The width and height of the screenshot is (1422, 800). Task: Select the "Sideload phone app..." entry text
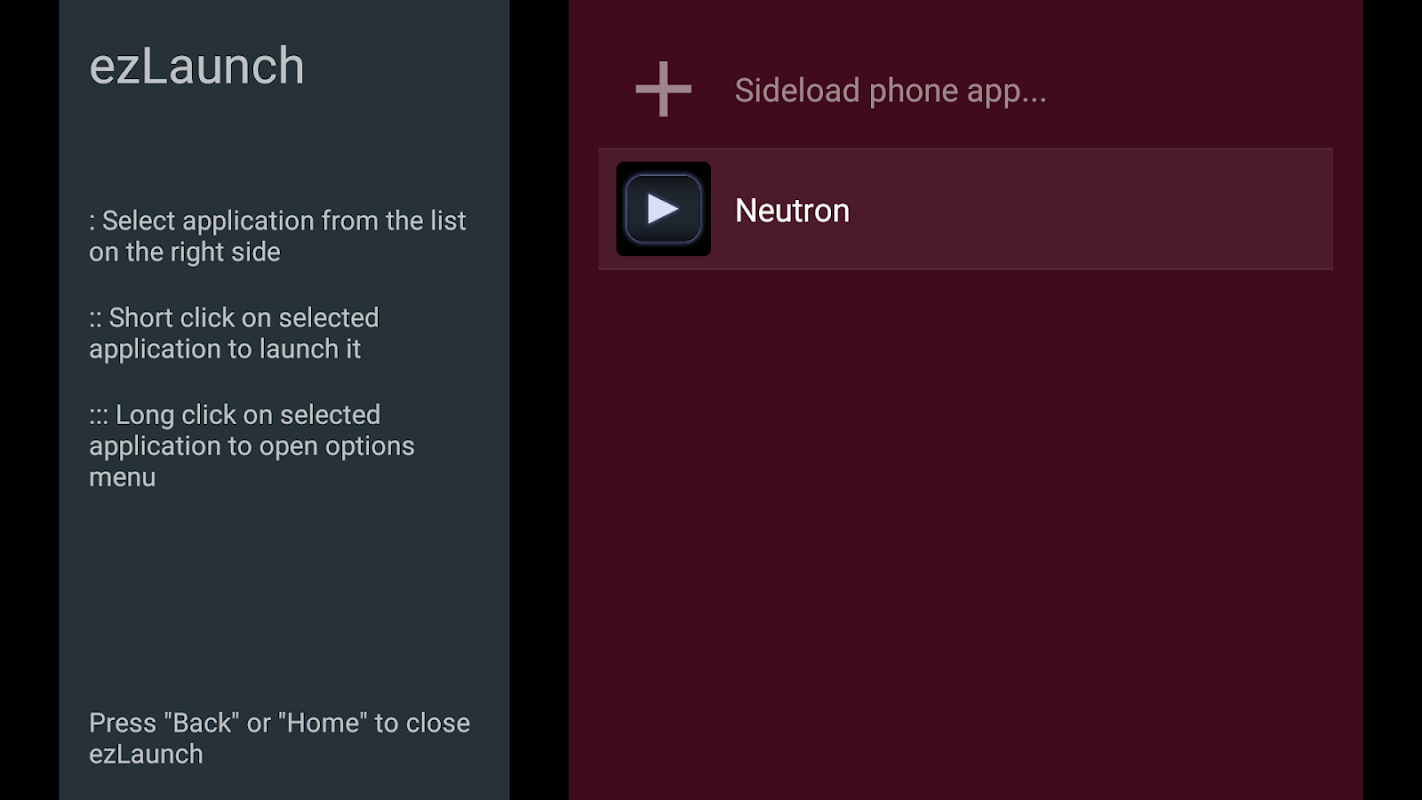[x=890, y=91]
